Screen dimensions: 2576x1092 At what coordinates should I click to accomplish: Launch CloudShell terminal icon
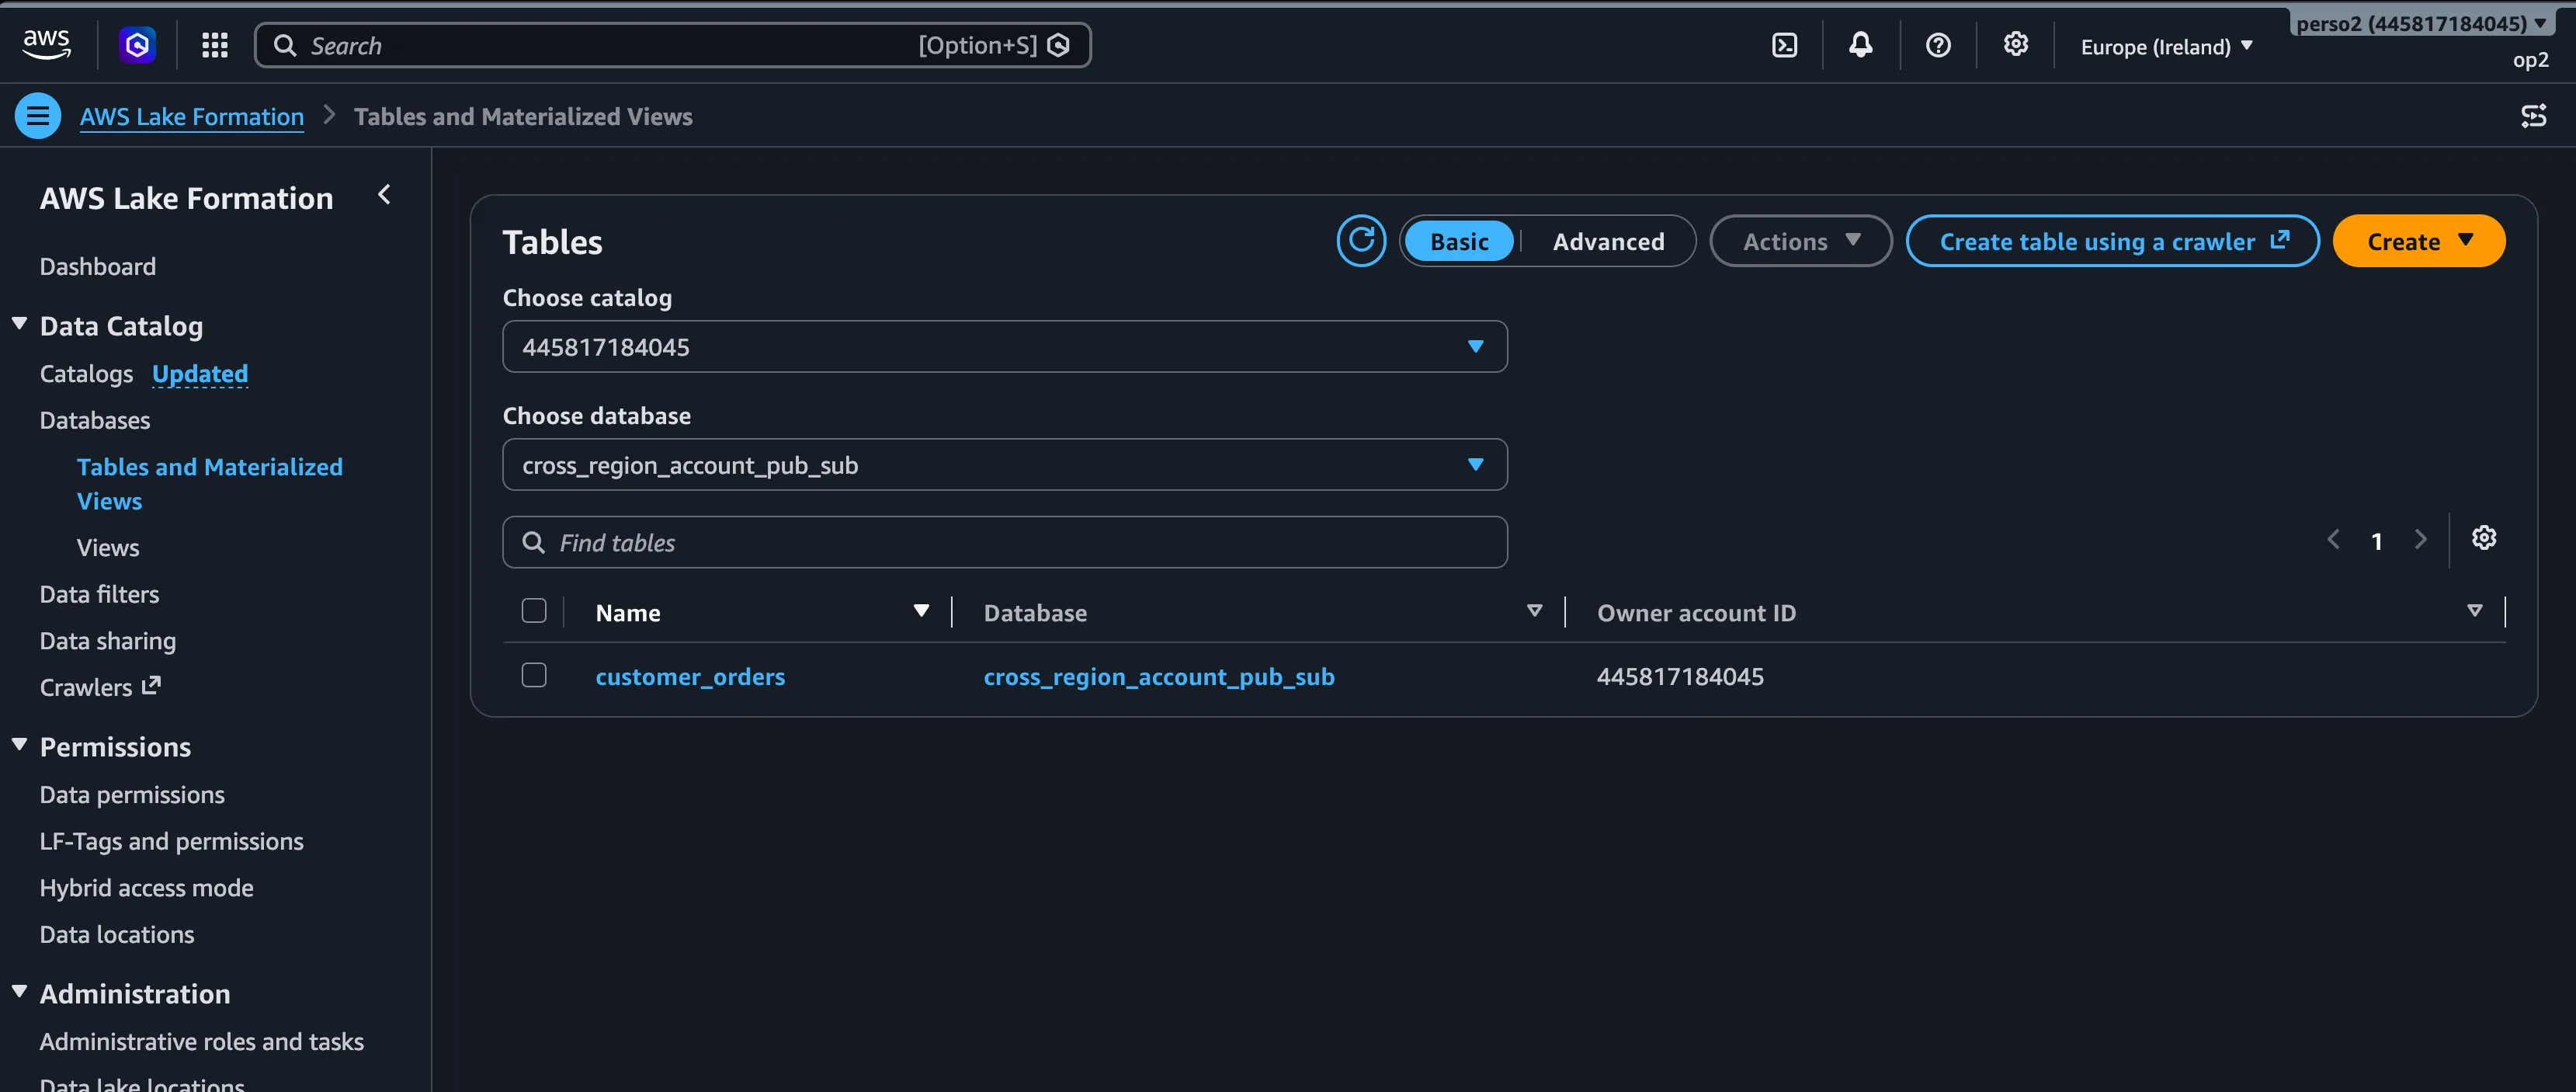1784,45
